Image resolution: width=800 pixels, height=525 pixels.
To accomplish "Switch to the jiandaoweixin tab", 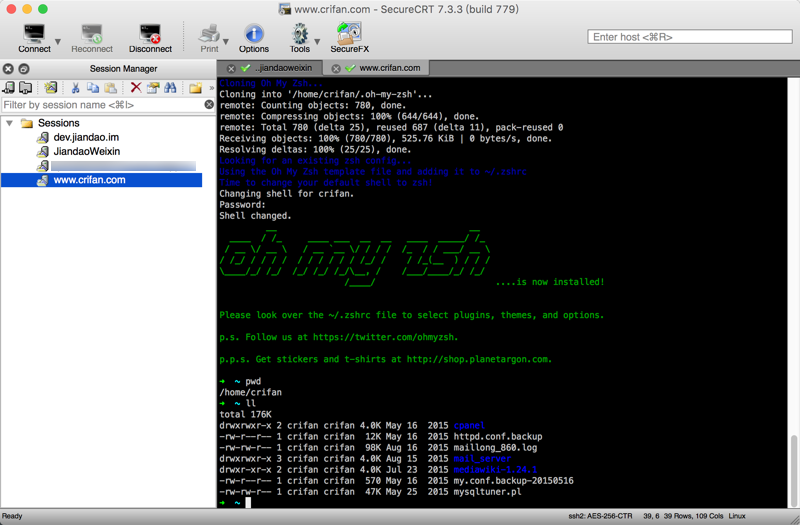I will tap(283, 68).
